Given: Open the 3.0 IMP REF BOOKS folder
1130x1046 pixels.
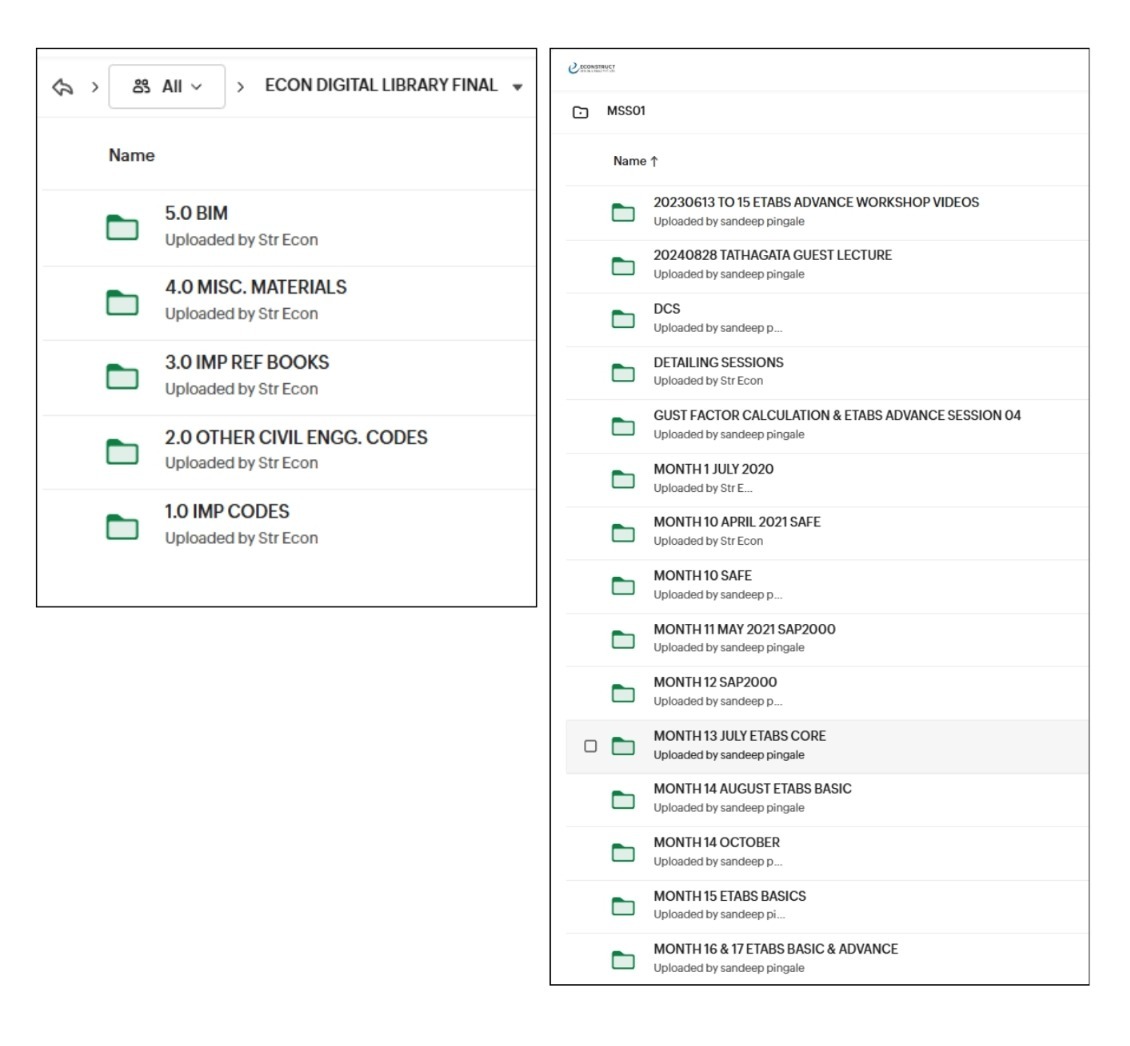Looking at the screenshot, I should coord(246,362).
